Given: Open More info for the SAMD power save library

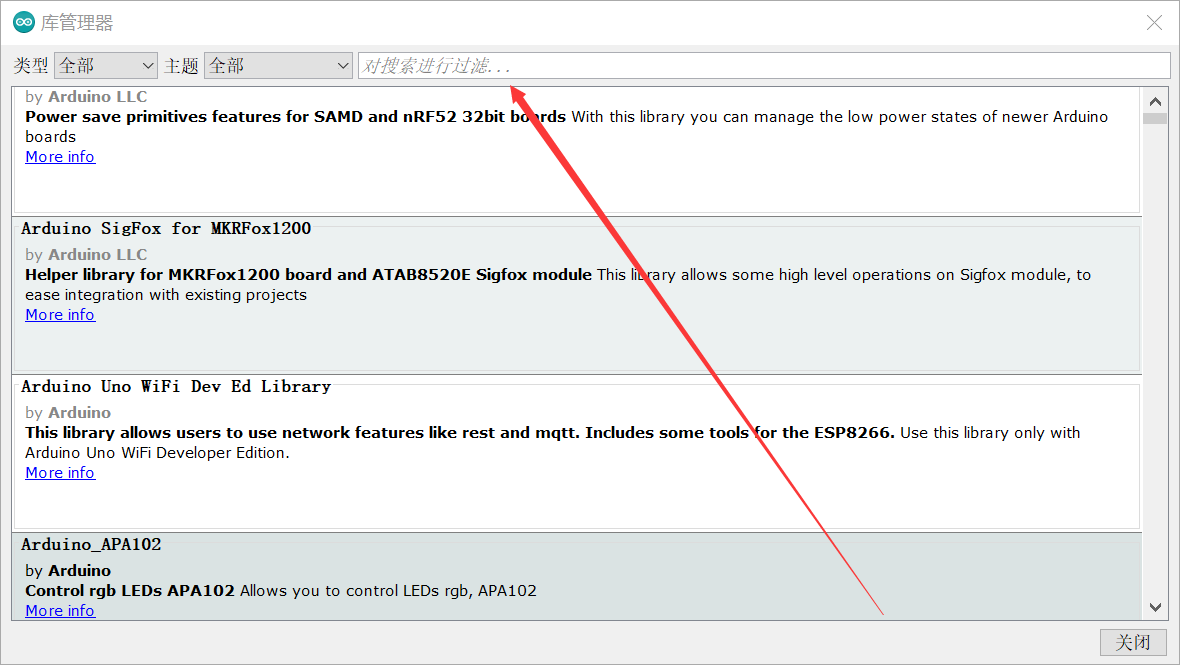Looking at the screenshot, I should (60, 156).
